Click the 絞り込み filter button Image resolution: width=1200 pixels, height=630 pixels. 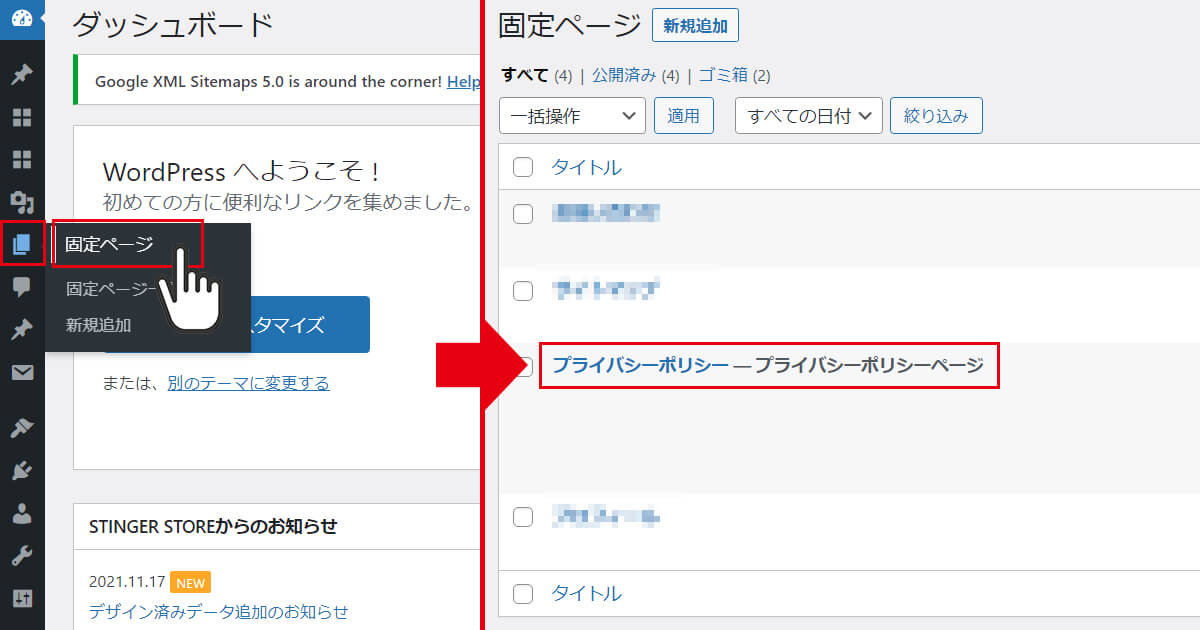(x=936, y=116)
